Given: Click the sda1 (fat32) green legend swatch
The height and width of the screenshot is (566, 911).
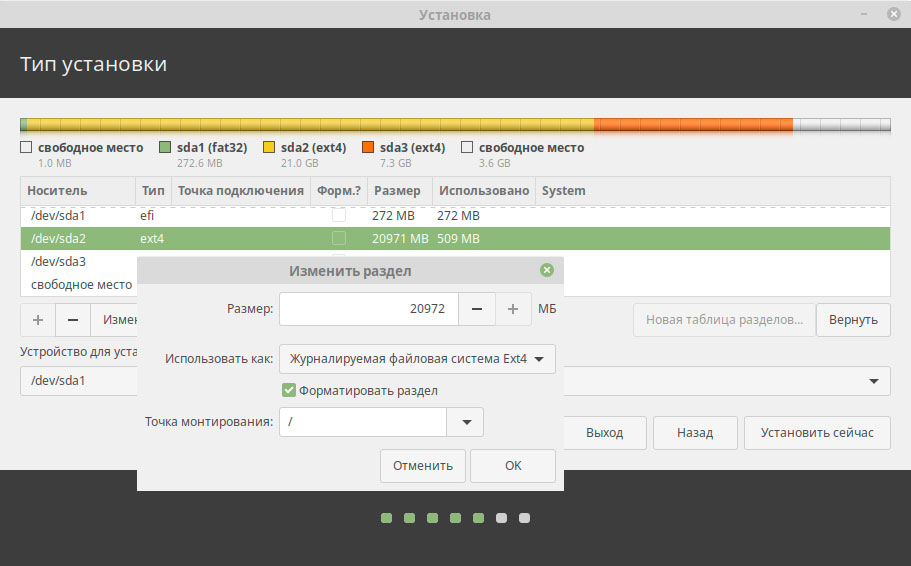Looking at the screenshot, I should click(165, 147).
